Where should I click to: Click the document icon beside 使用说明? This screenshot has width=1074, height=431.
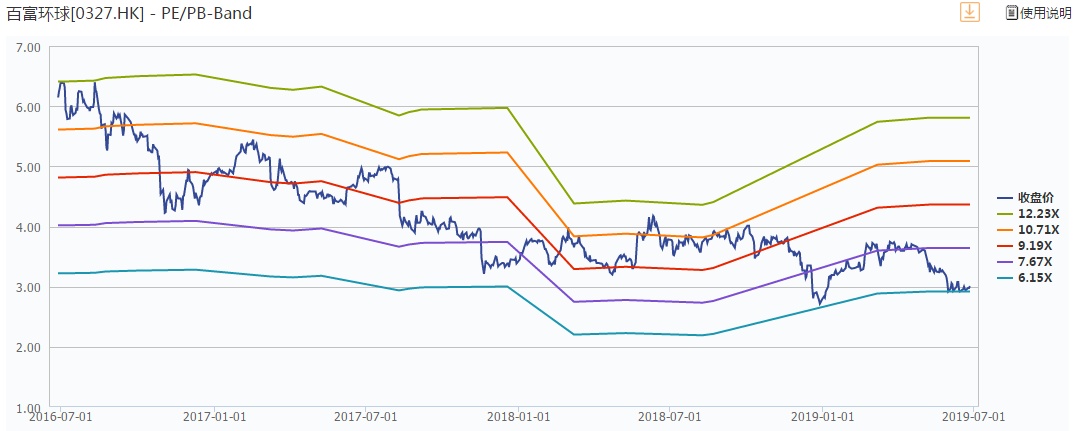pos(1011,13)
